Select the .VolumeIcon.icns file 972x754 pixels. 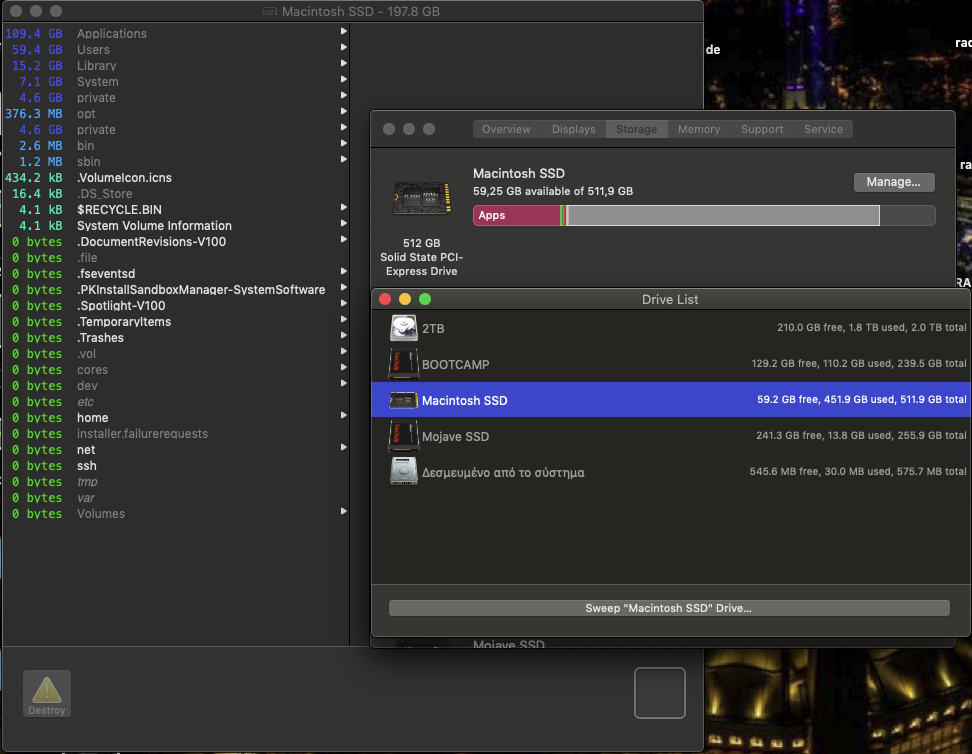tap(124, 178)
